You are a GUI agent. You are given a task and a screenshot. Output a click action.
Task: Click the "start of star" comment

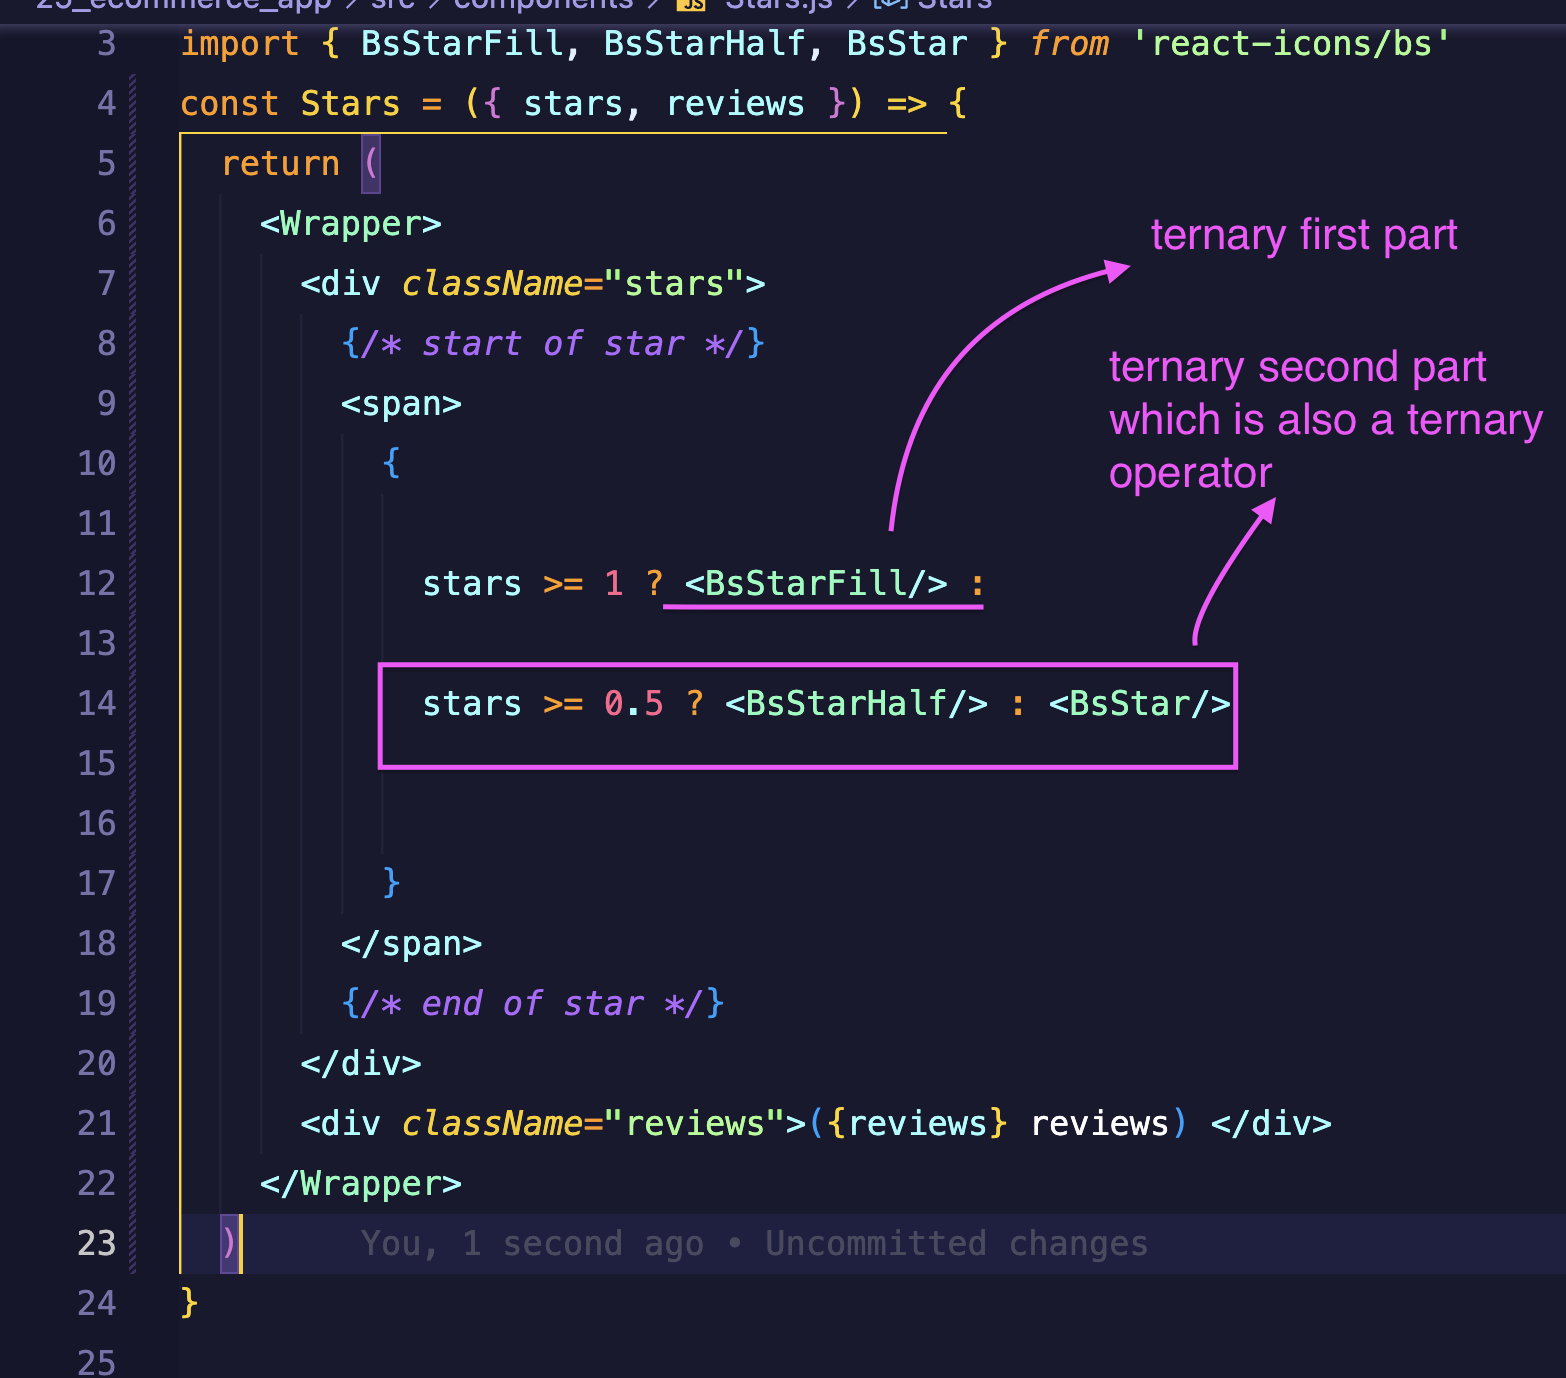coord(552,344)
